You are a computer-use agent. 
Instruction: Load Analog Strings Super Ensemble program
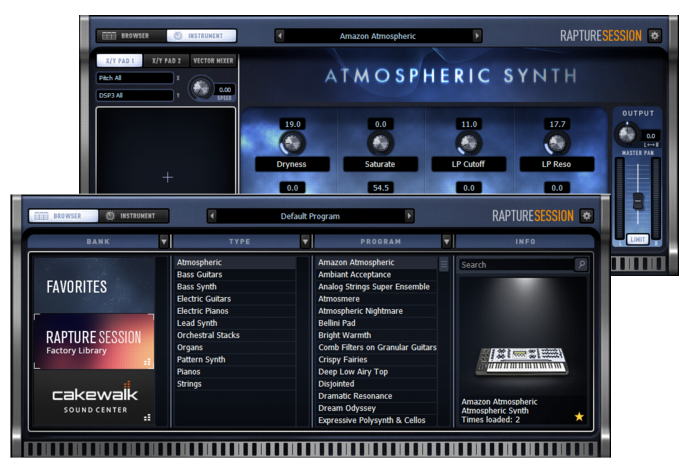377,286
